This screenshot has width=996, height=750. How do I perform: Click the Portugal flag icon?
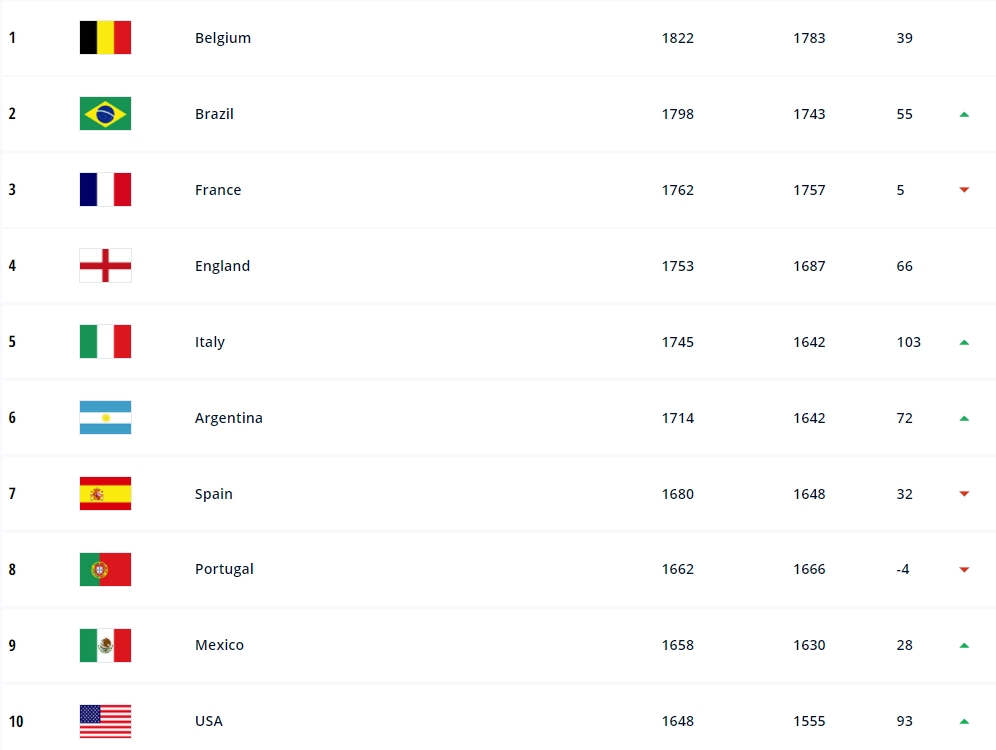tap(105, 569)
